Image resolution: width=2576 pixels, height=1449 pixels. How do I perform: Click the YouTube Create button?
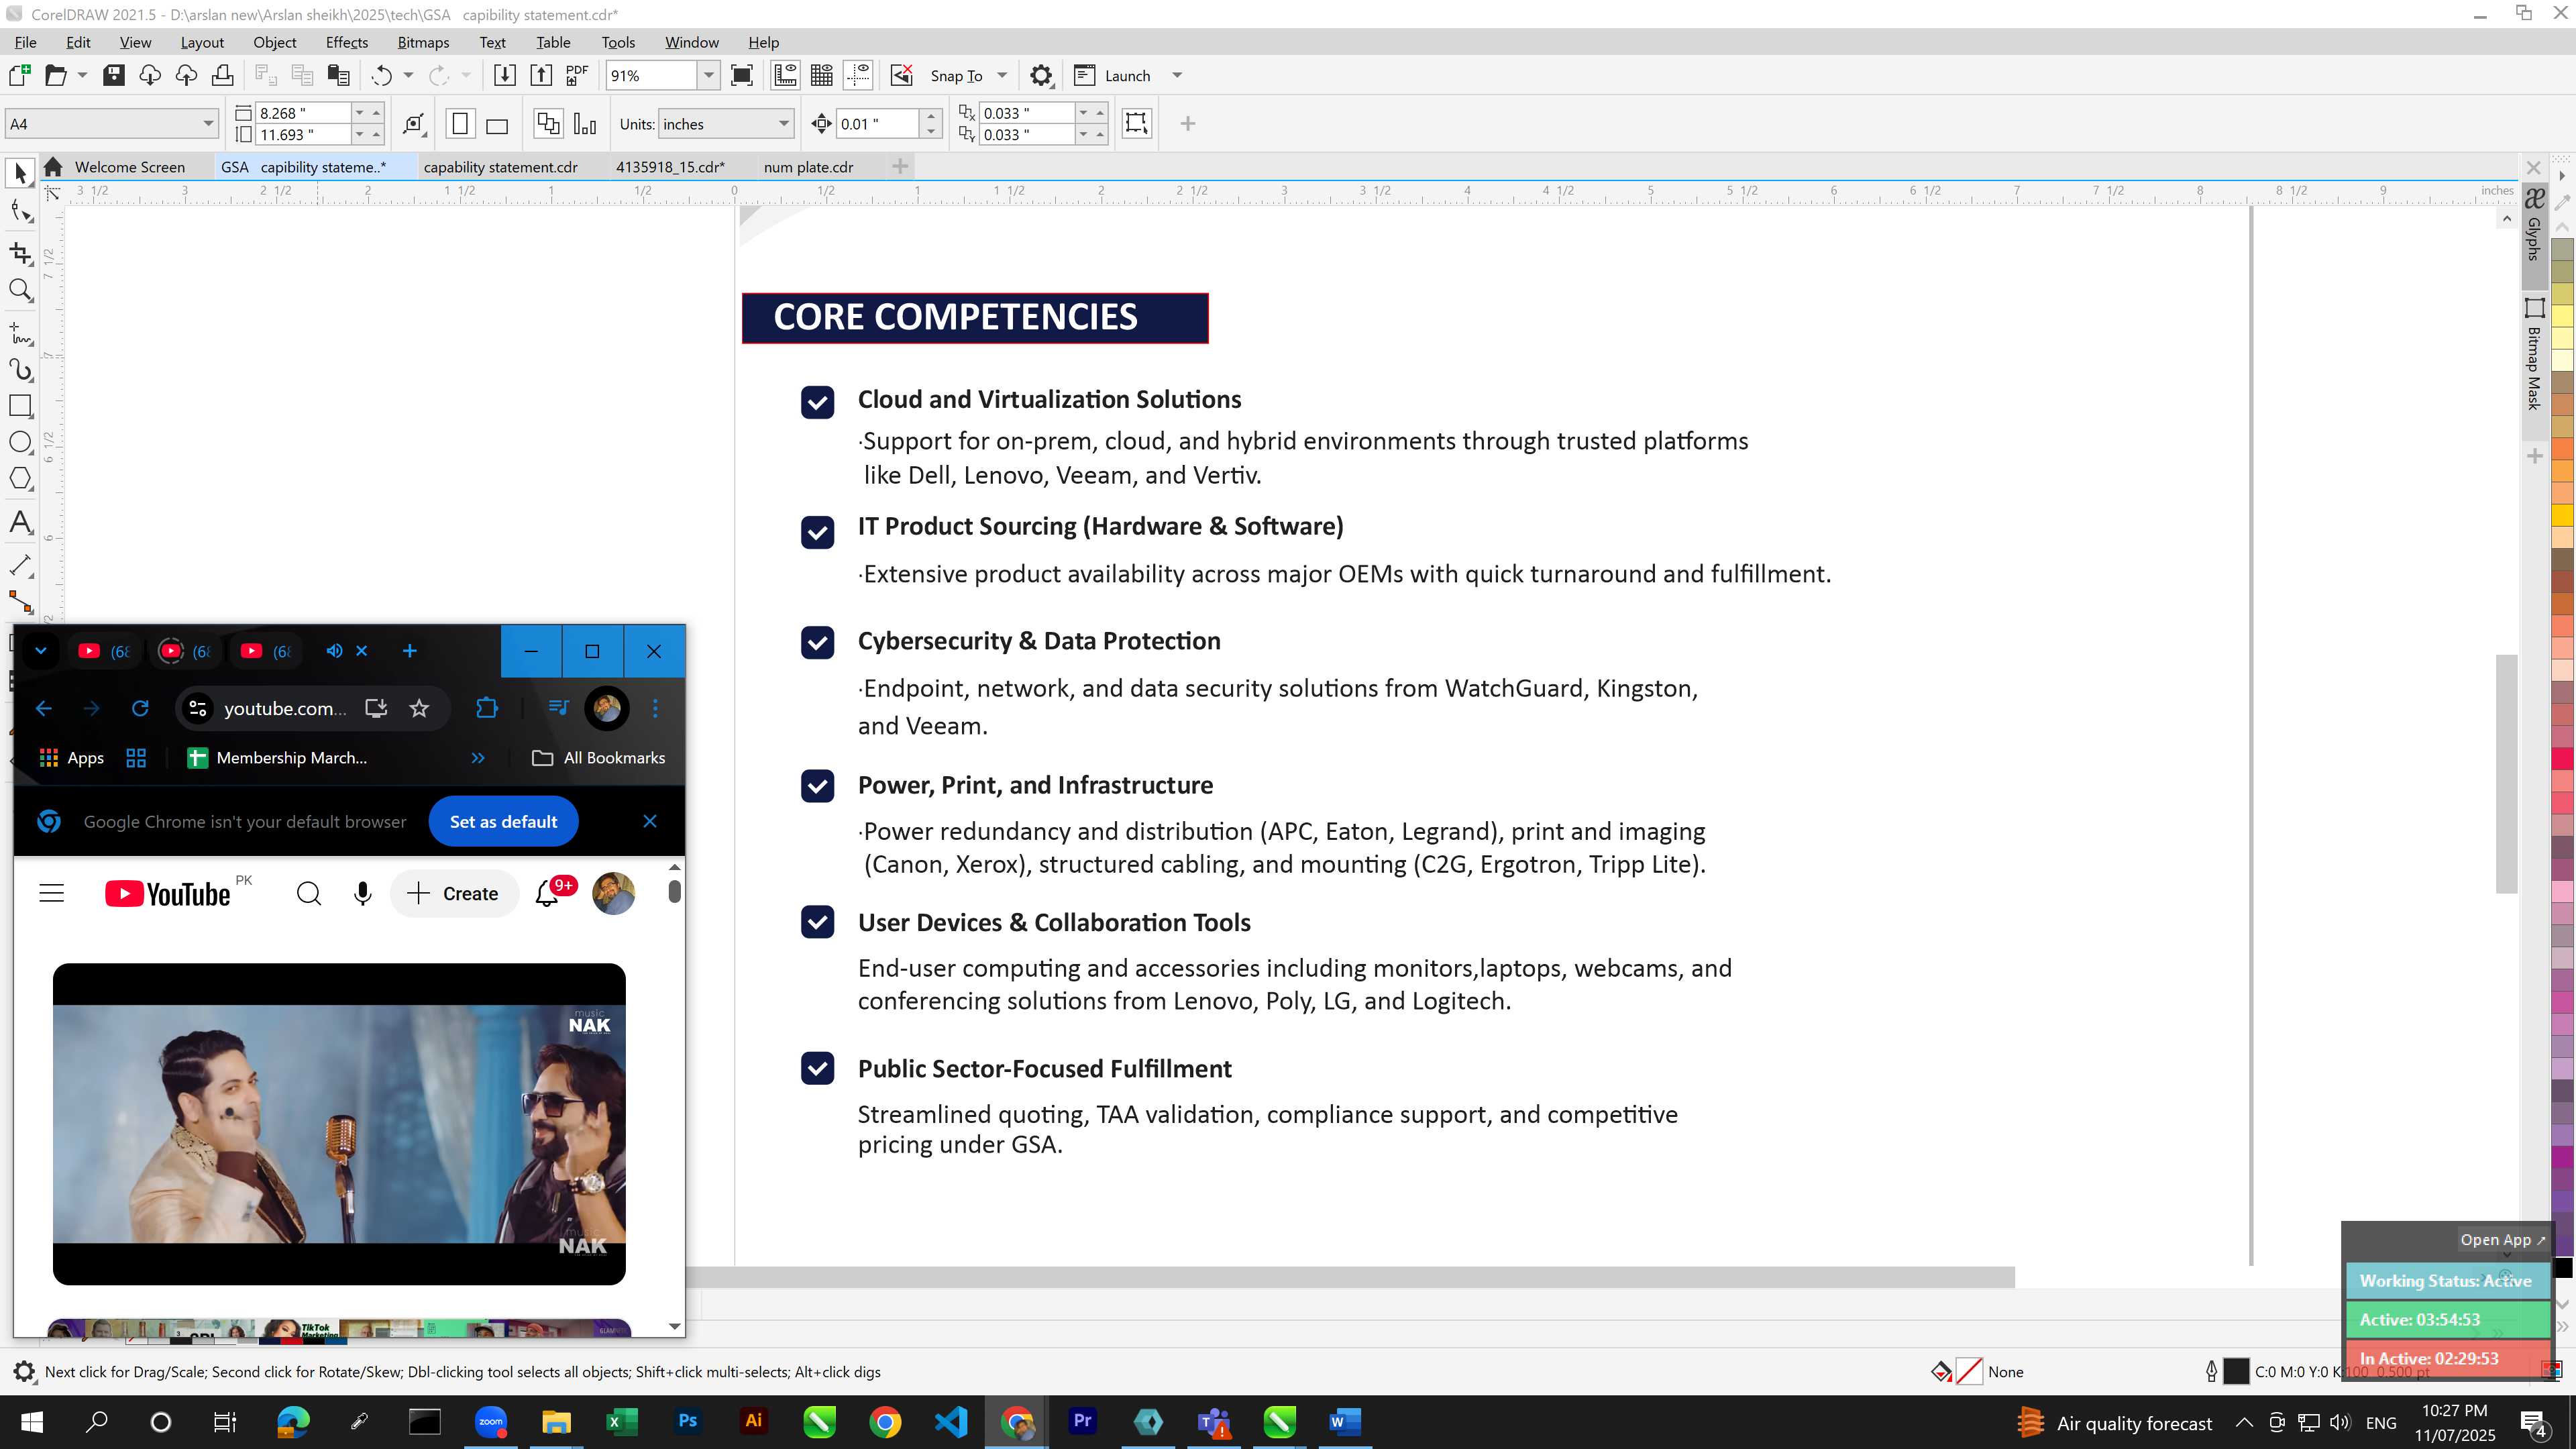tap(454, 893)
